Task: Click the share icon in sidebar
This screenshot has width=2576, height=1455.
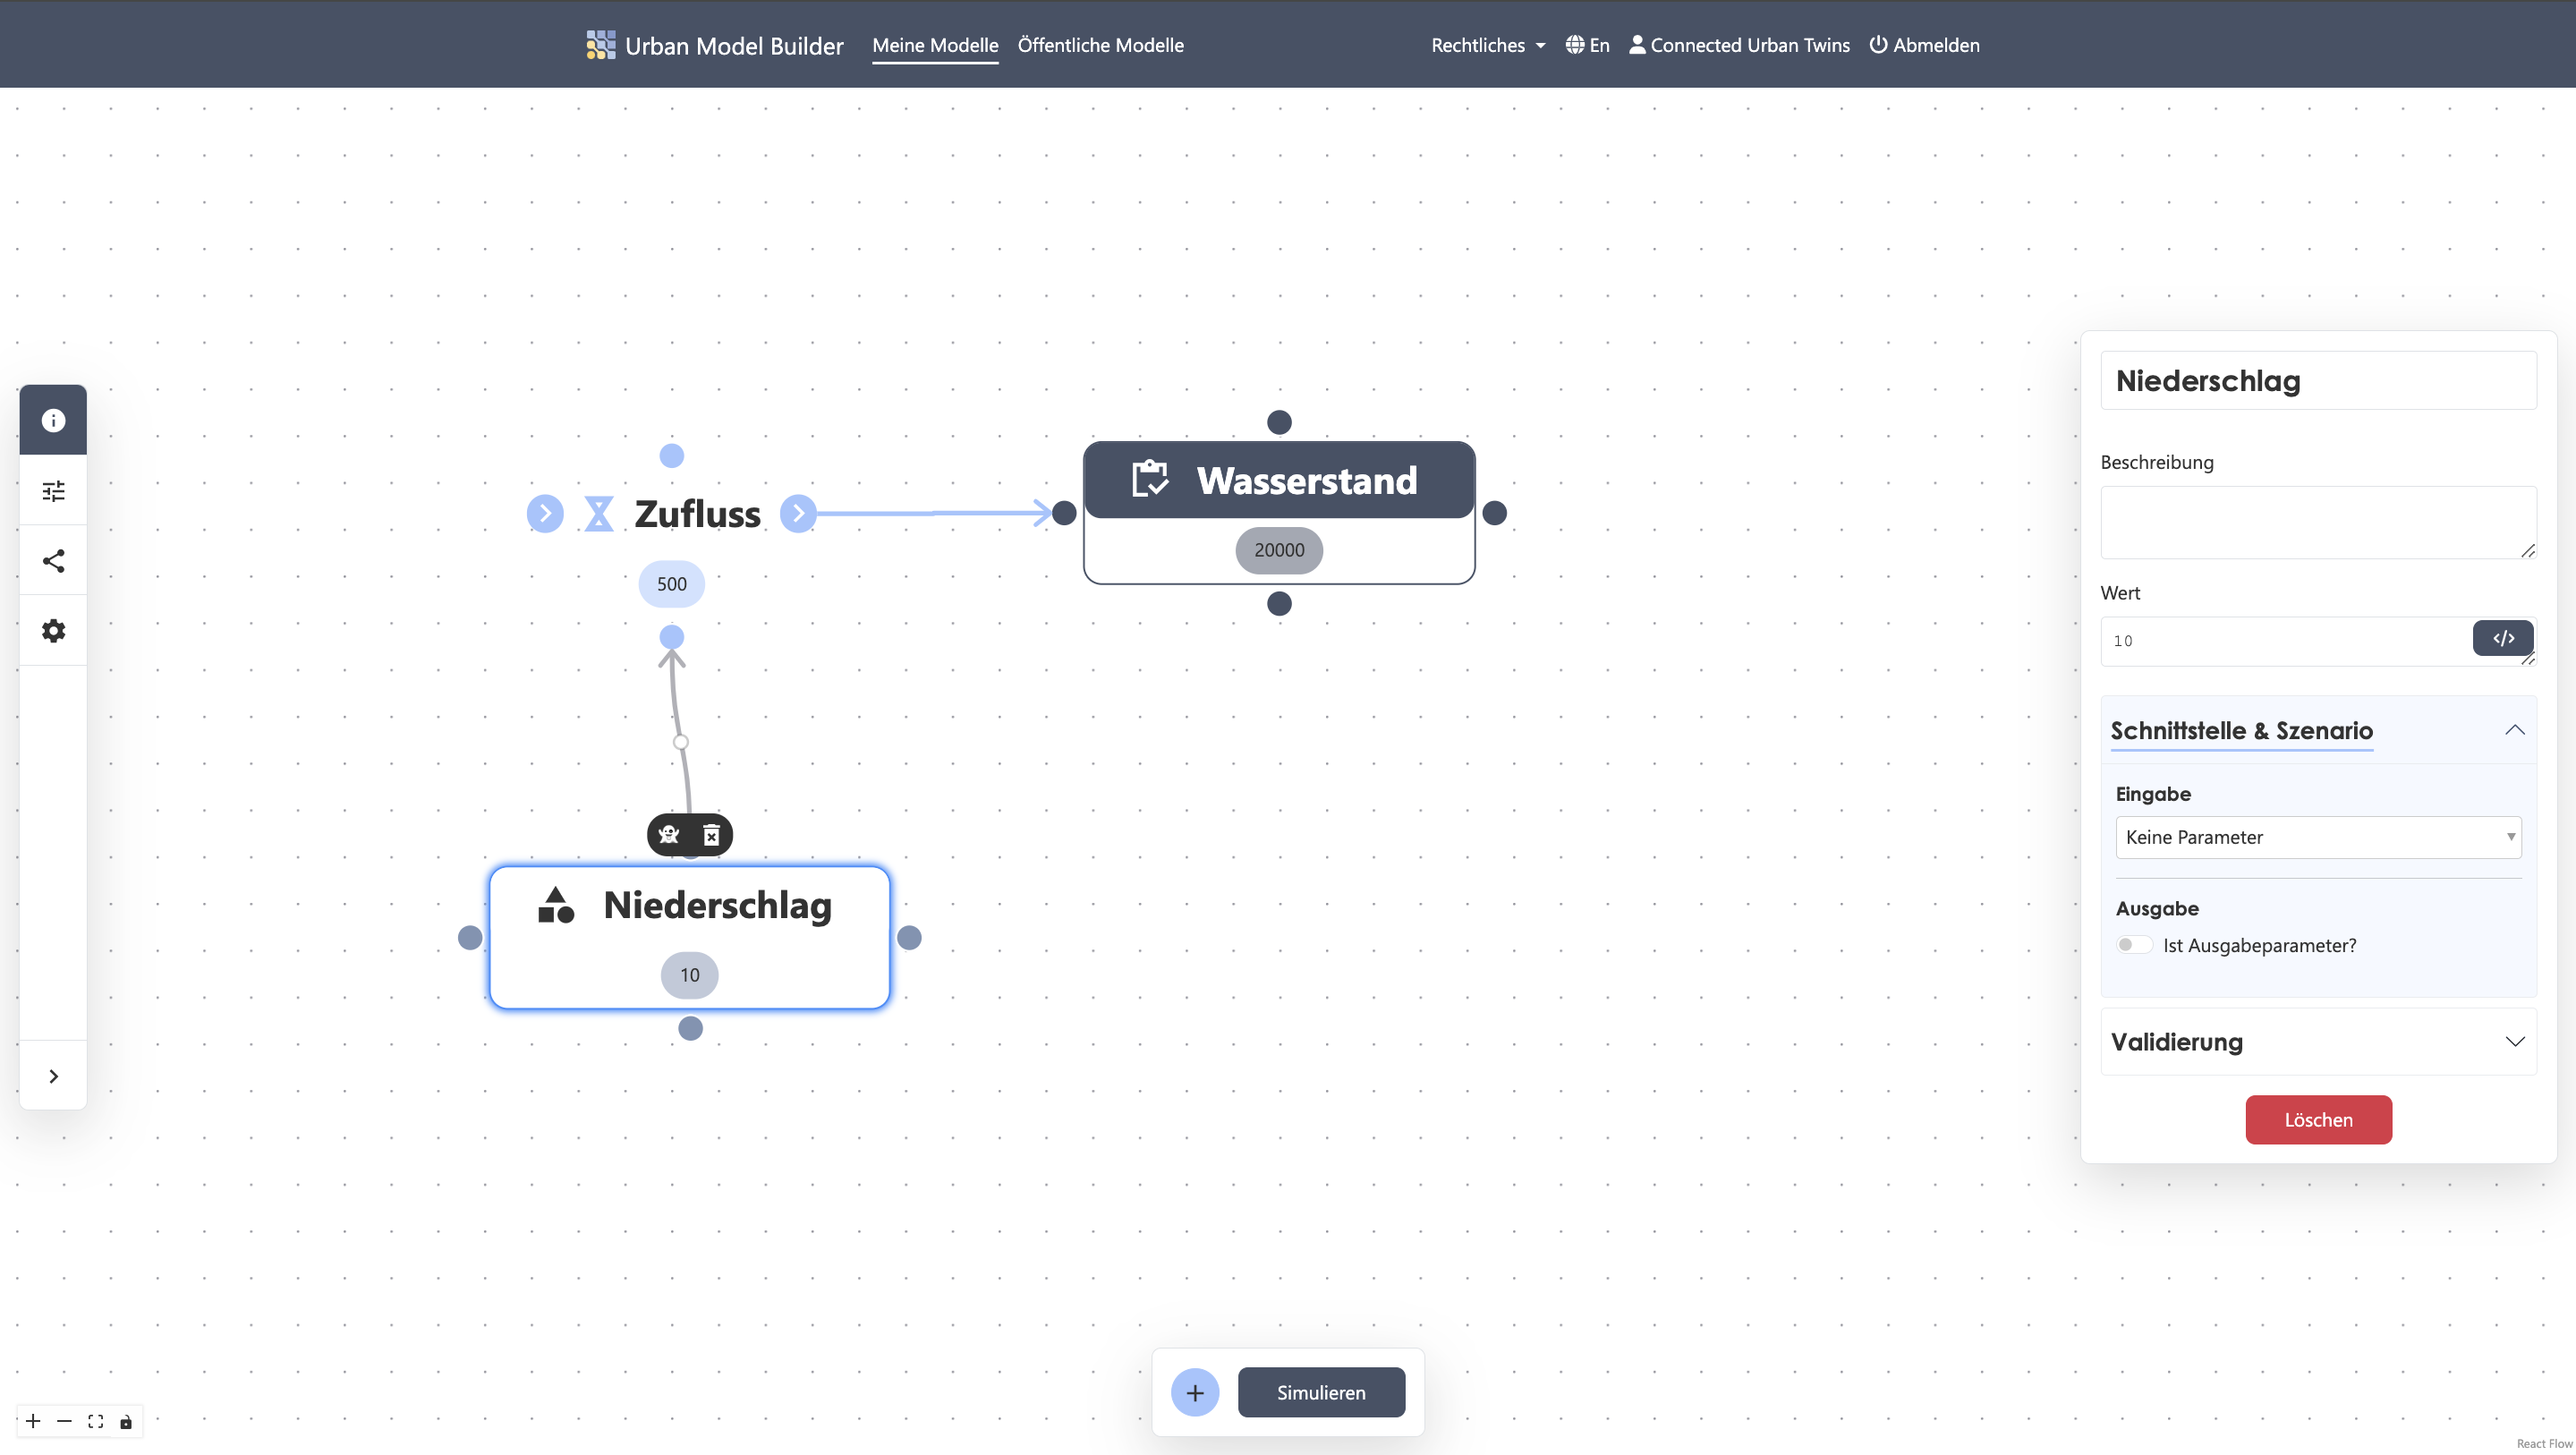Action: (x=53, y=561)
